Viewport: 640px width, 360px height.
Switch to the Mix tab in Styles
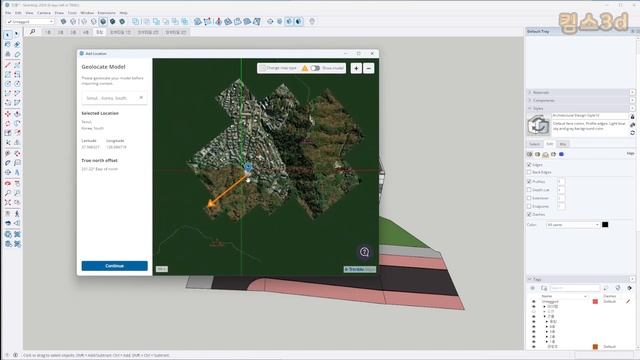click(x=563, y=144)
